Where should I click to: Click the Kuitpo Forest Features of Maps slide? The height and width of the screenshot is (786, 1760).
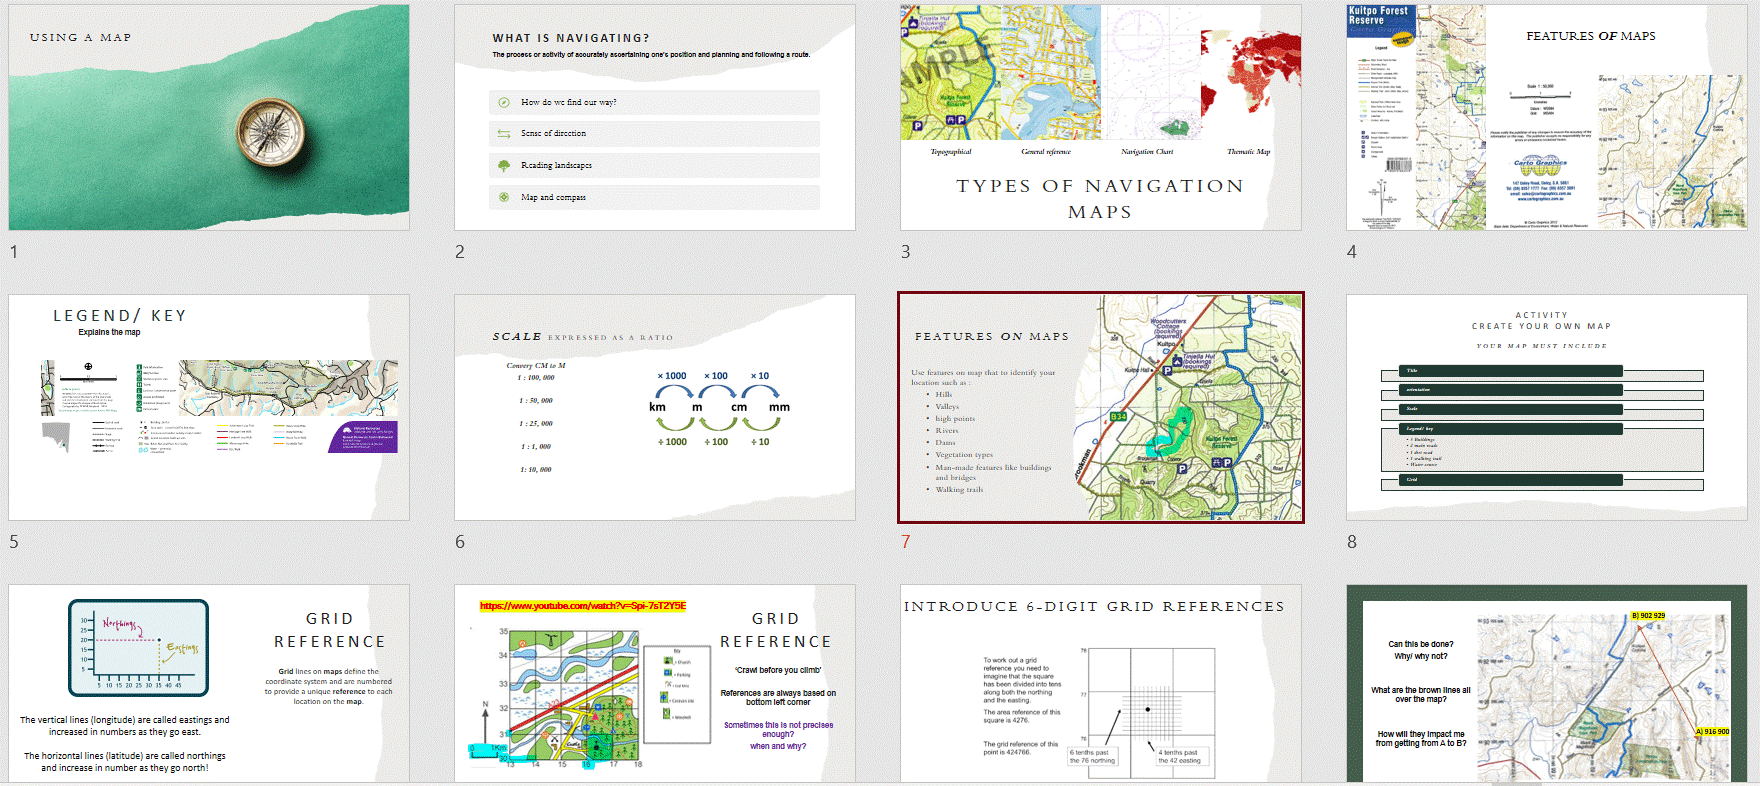(x=1547, y=117)
